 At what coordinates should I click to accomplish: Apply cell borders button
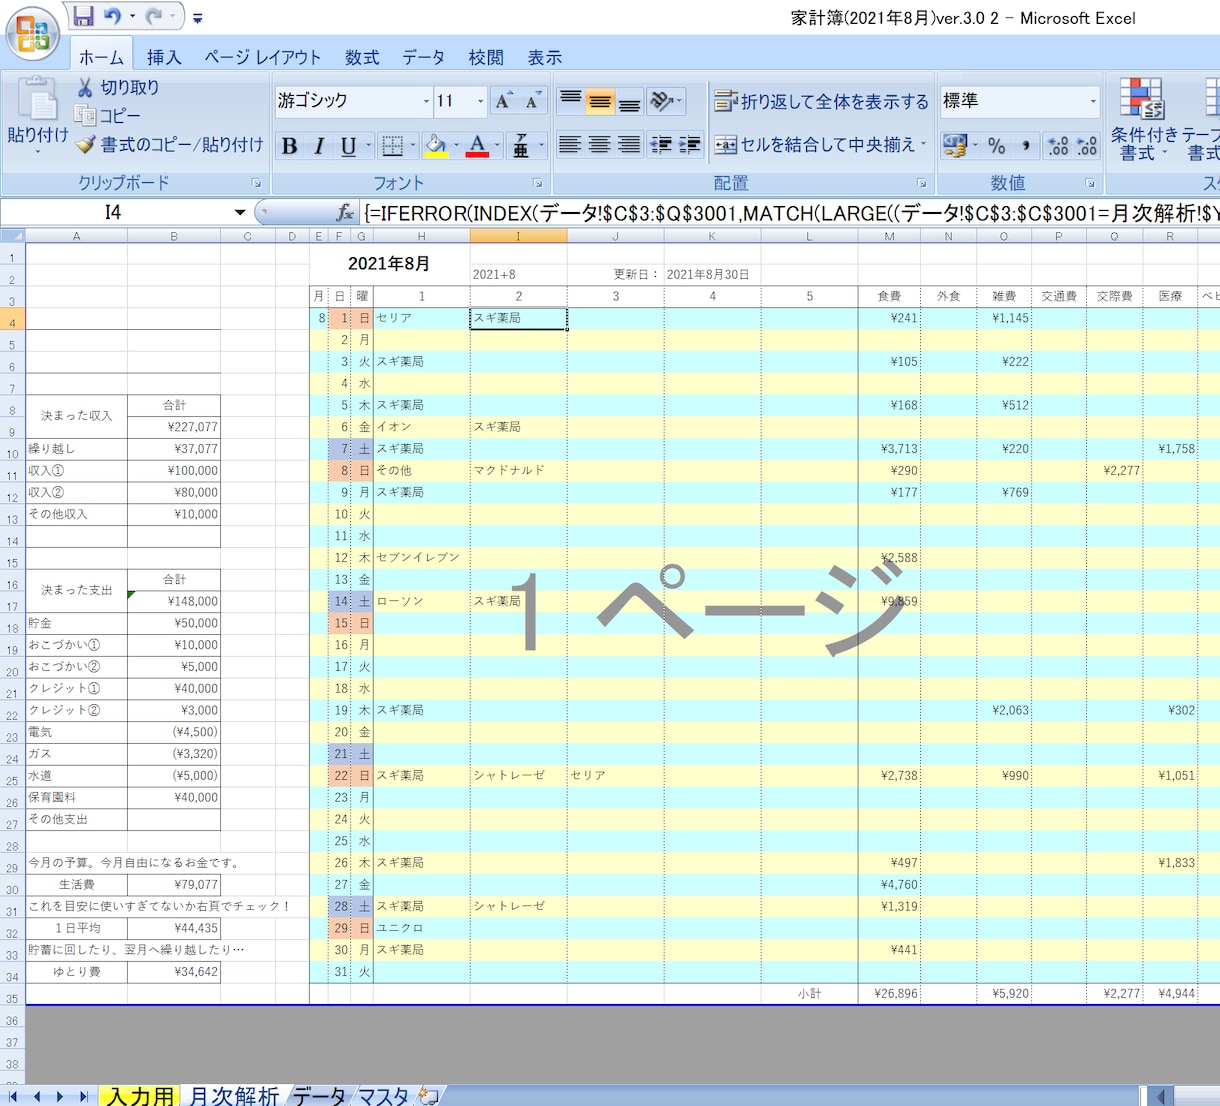[393, 146]
